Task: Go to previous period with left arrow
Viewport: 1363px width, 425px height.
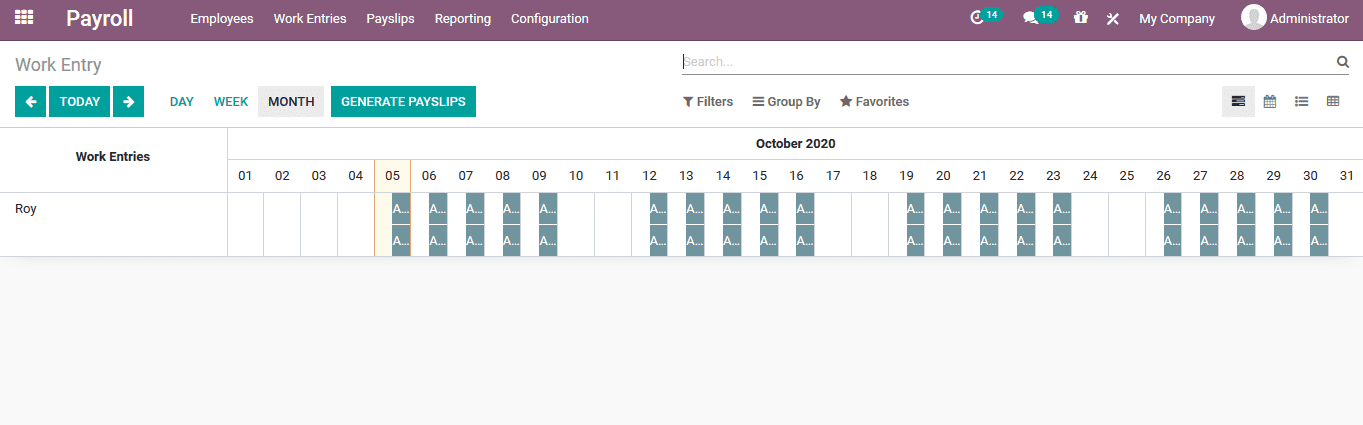Action: [30, 101]
